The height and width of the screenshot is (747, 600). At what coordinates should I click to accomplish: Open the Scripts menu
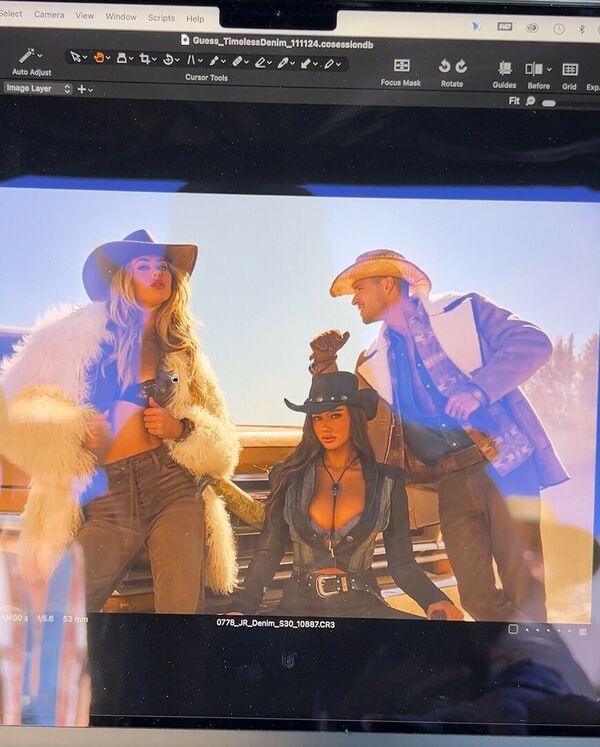point(161,18)
